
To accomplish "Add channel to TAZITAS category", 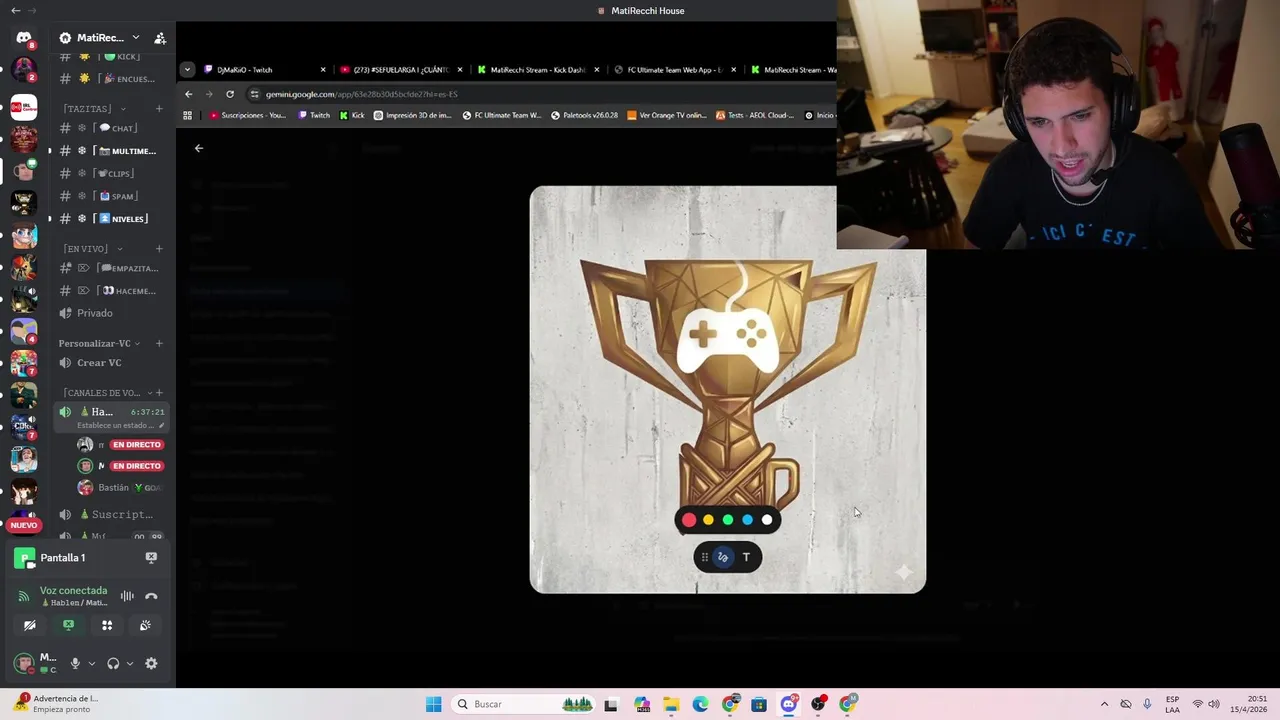I will [159, 108].
